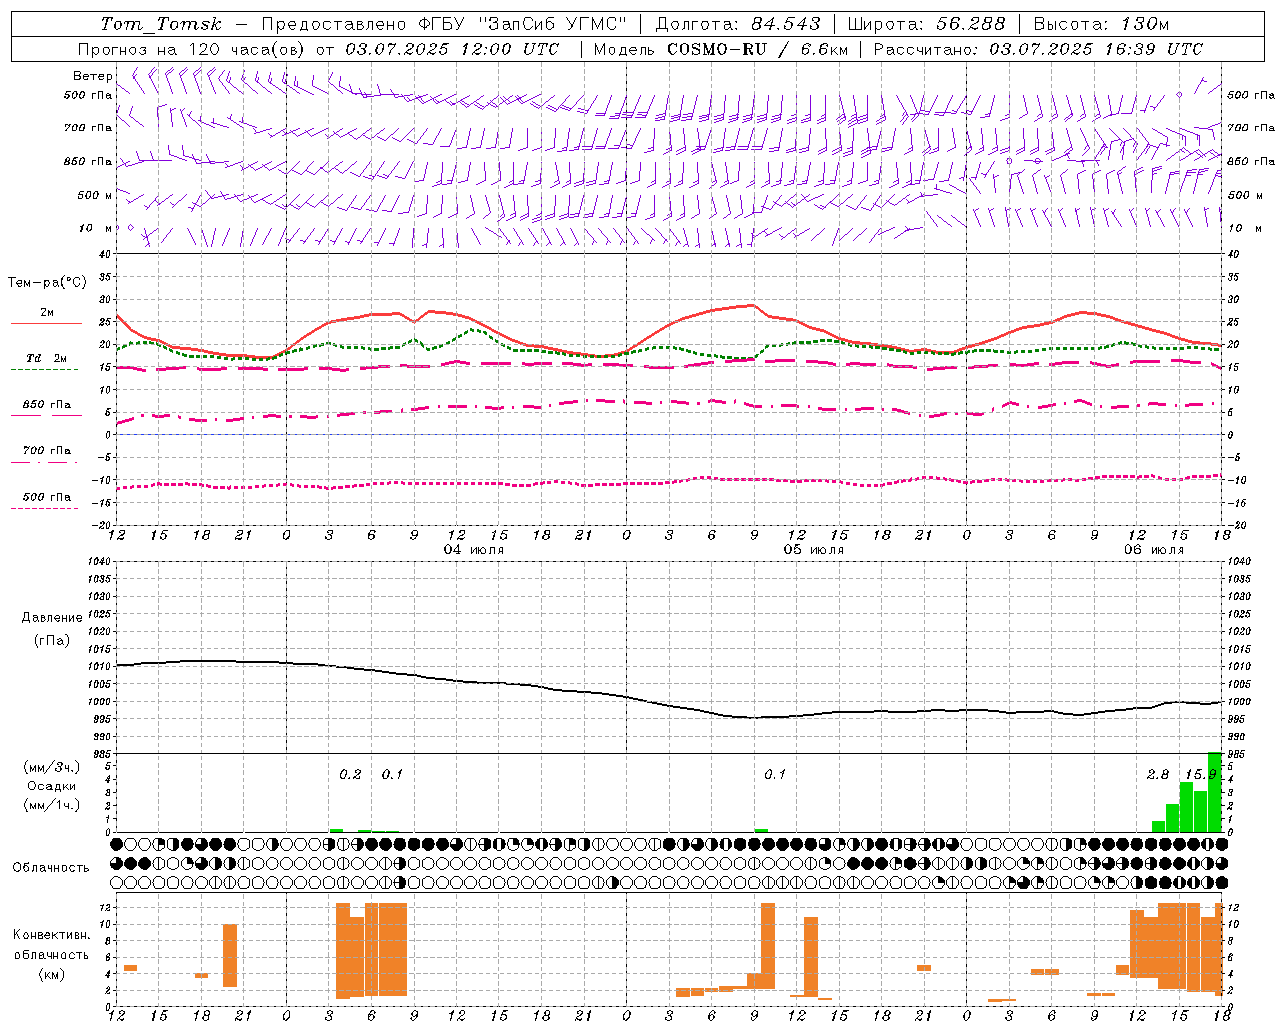Click the "2.8" precipitation amount value
Viewport: 1280px width, 1024px height.
[1158, 775]
